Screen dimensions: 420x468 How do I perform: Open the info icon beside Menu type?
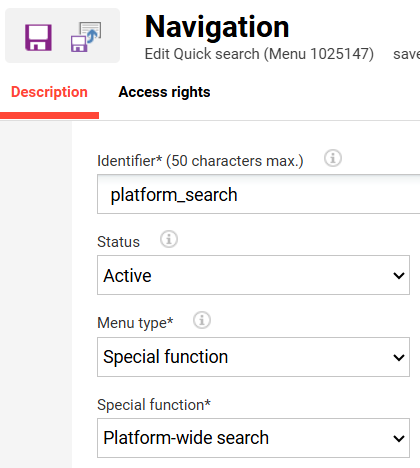202,320
